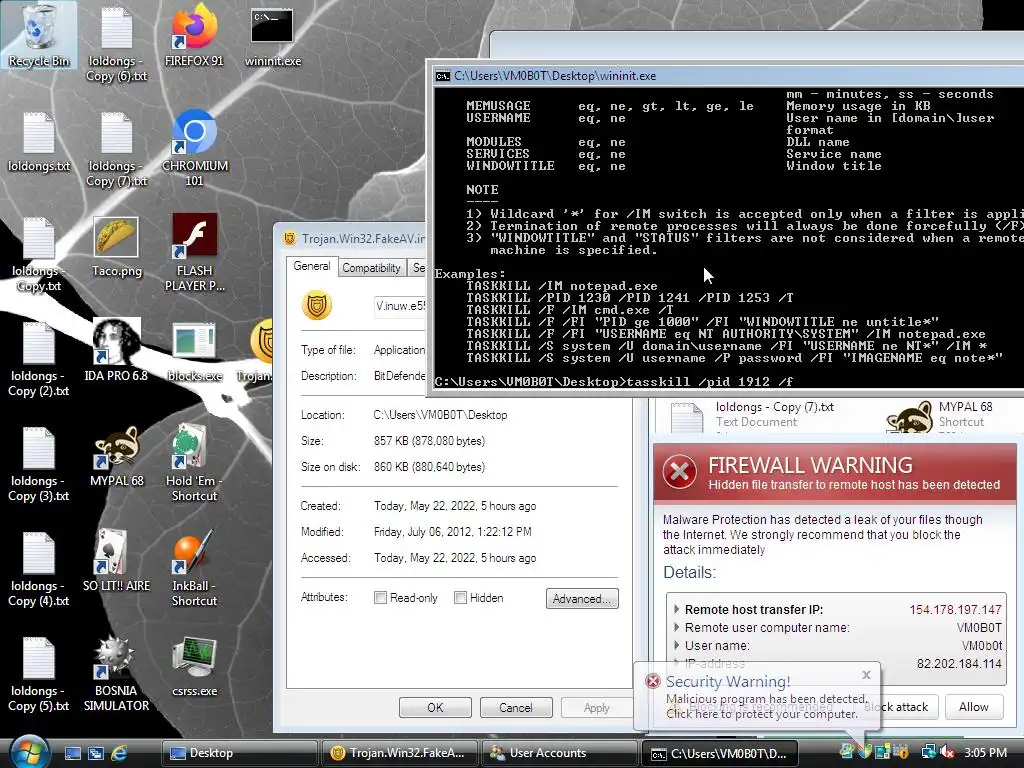Click the Location path C:\Users\VM0B0T\Desktop
The width and height of the screenshot is (1024, 768).
click(440, 415)
